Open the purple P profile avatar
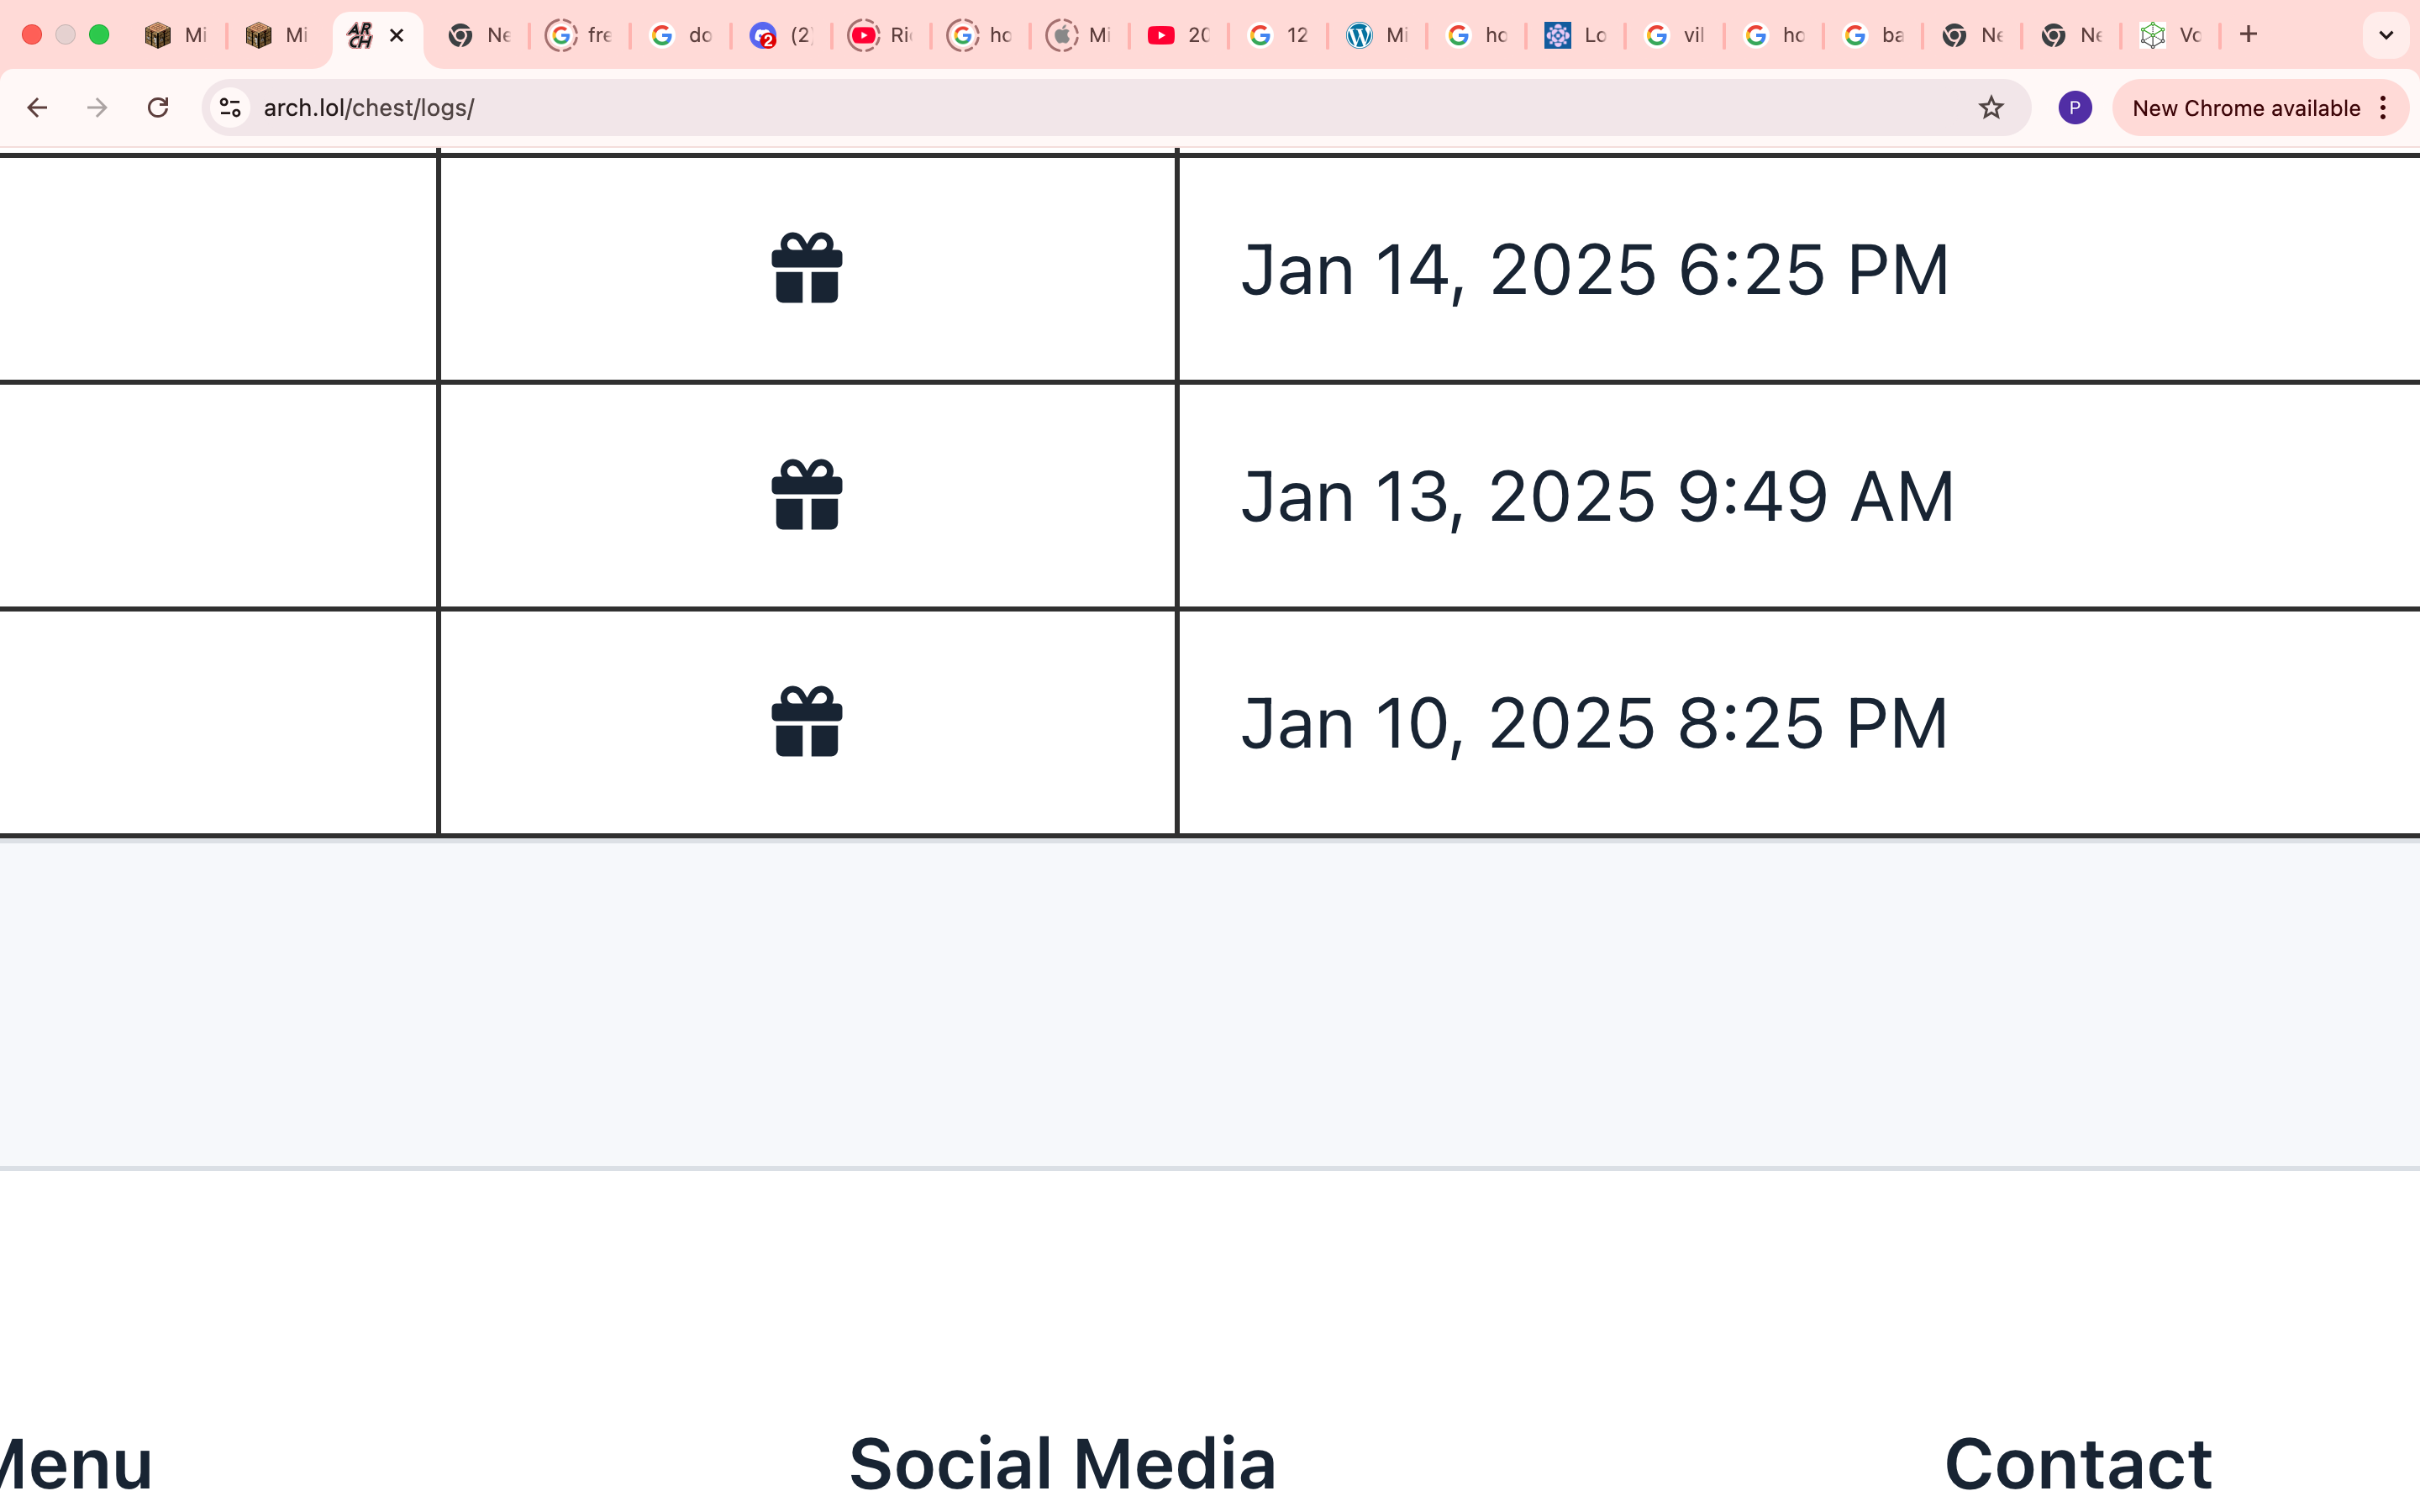This screenshot has height=1512, width=2420. coord(2075,108)
